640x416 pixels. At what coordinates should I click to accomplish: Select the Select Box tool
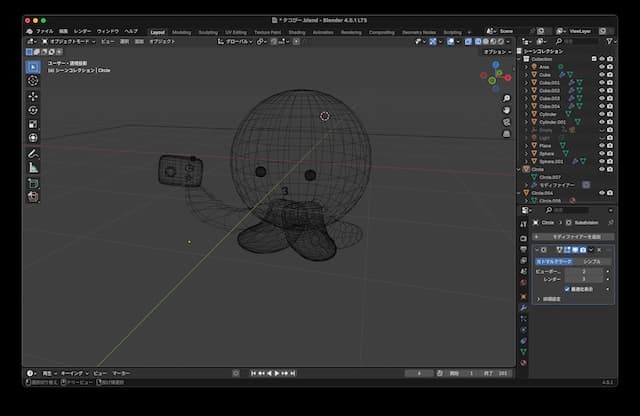coord(33,67)
